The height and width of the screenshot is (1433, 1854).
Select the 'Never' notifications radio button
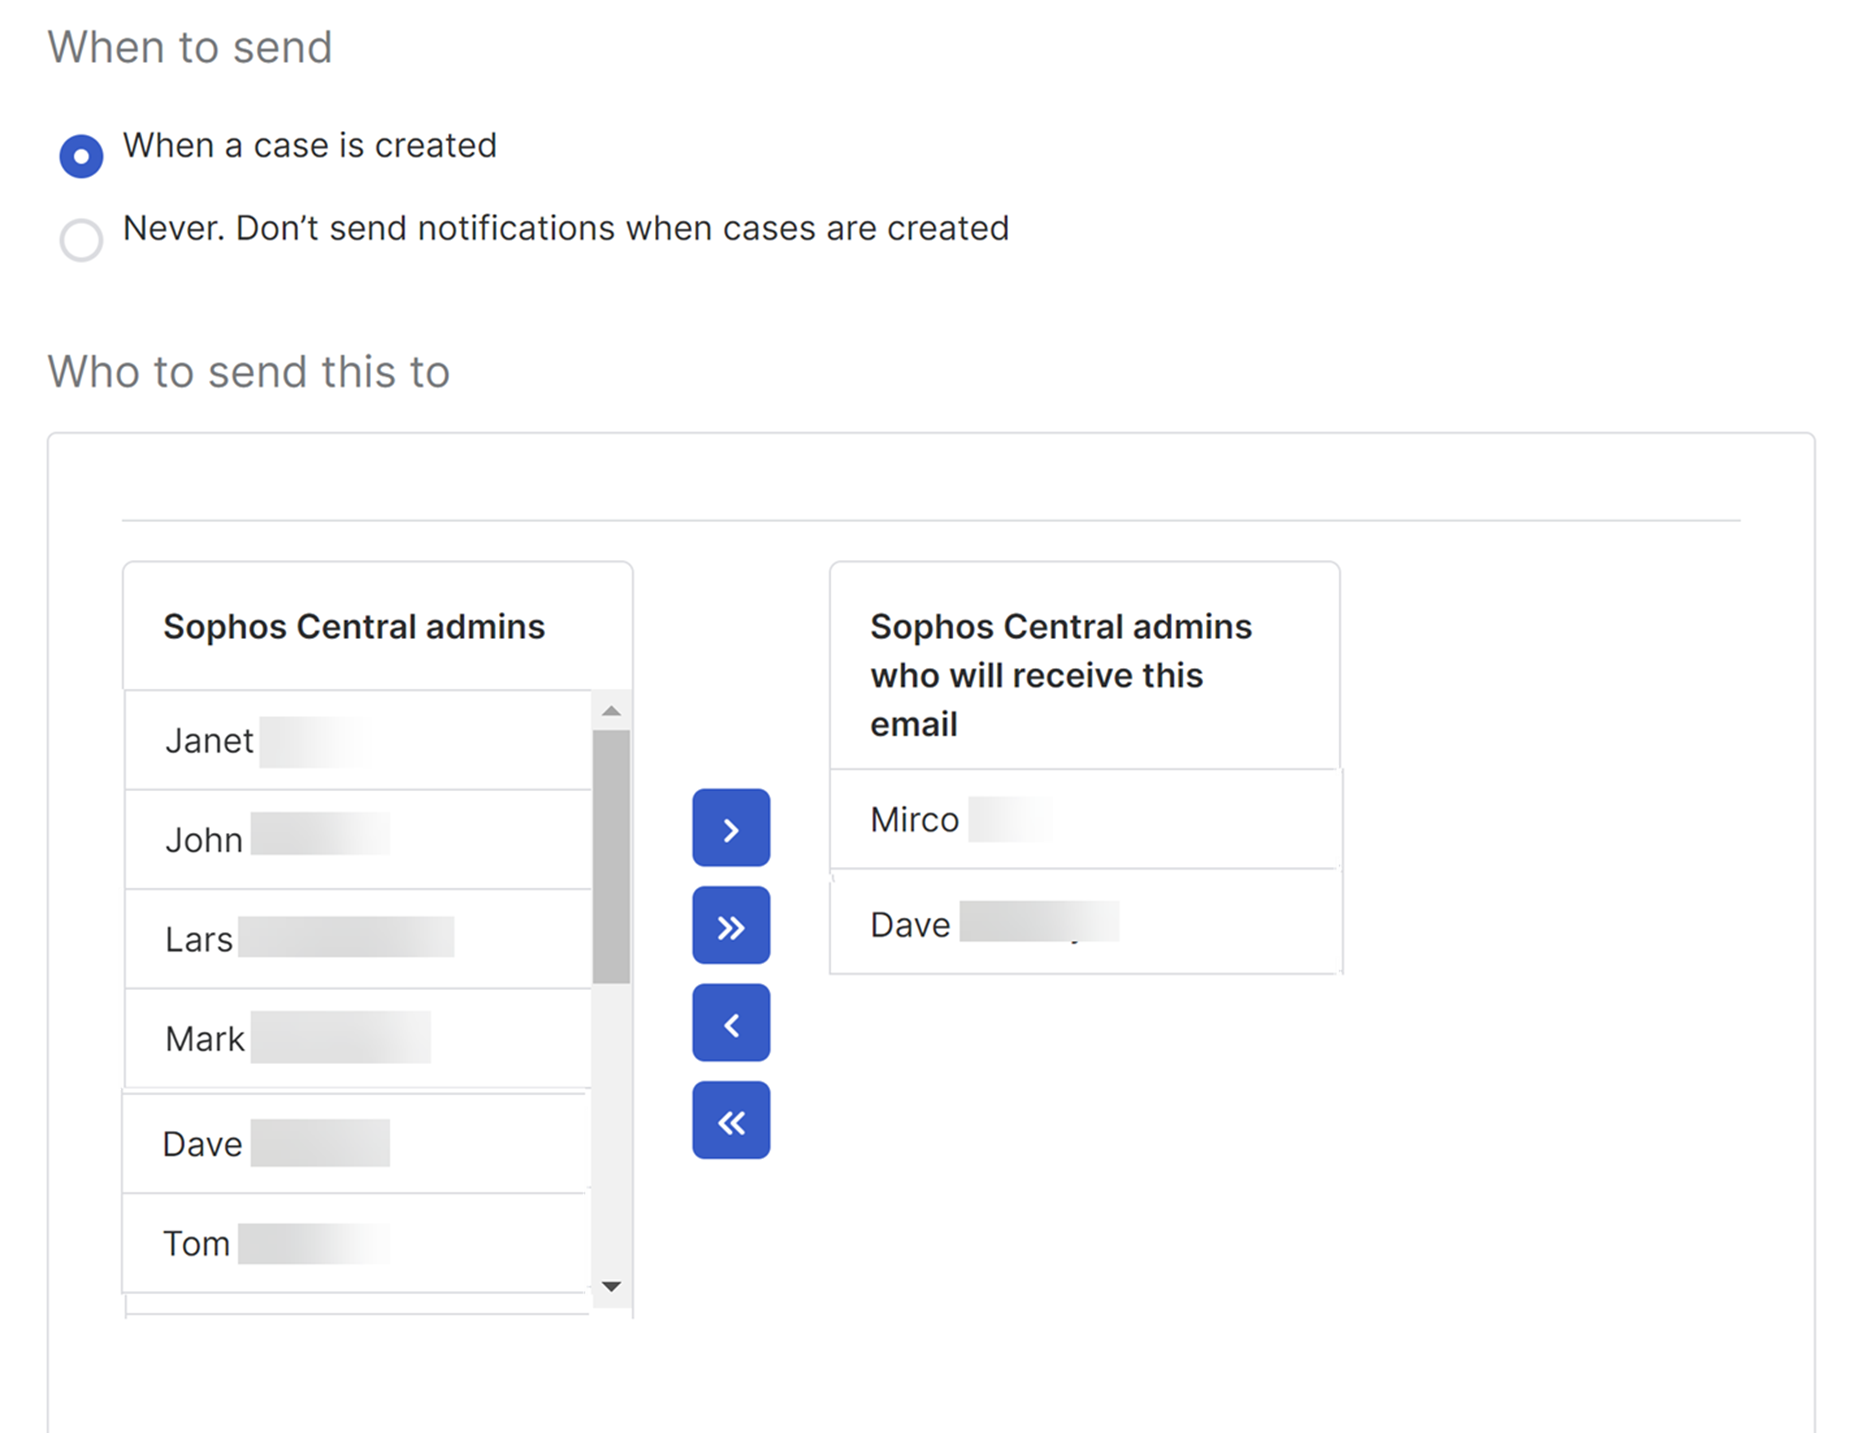[x=81, y=240]
